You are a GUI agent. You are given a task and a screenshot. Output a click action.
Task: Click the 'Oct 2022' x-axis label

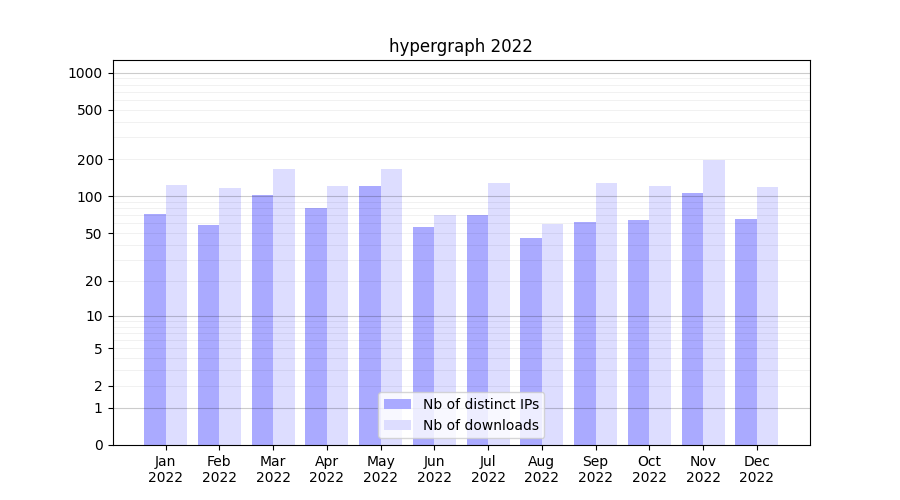[x=649, y=469]
